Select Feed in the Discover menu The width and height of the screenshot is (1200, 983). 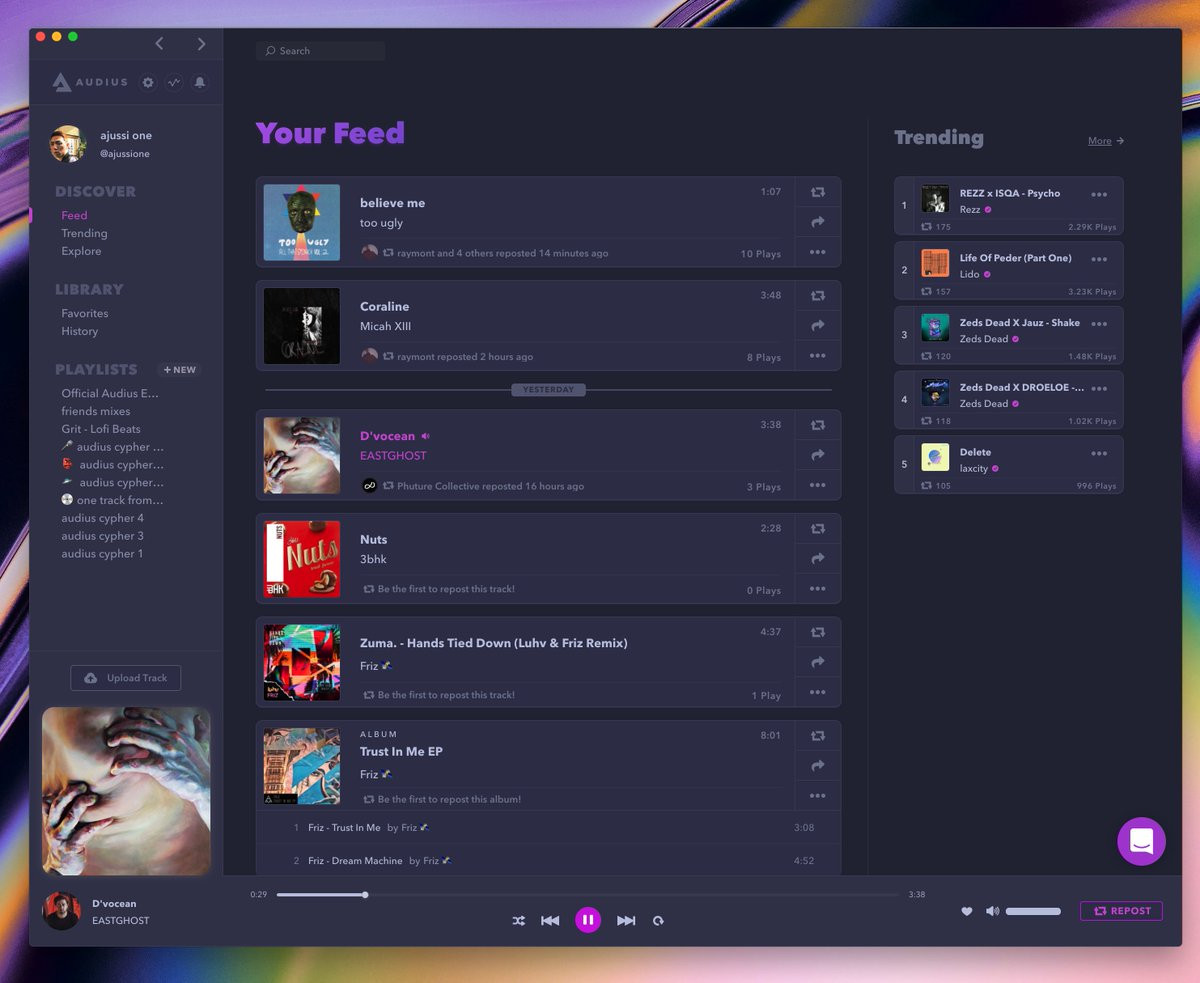coord(74,215)
